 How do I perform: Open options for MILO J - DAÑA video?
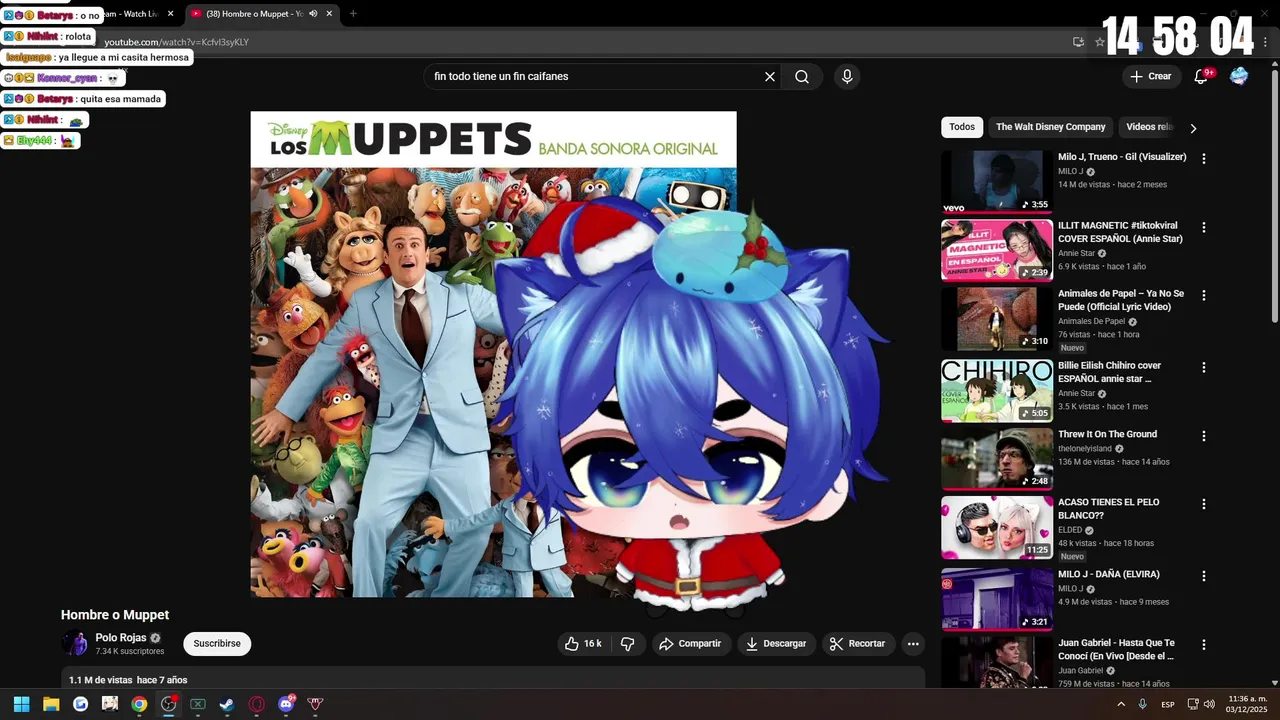(x=1204, y=576)
